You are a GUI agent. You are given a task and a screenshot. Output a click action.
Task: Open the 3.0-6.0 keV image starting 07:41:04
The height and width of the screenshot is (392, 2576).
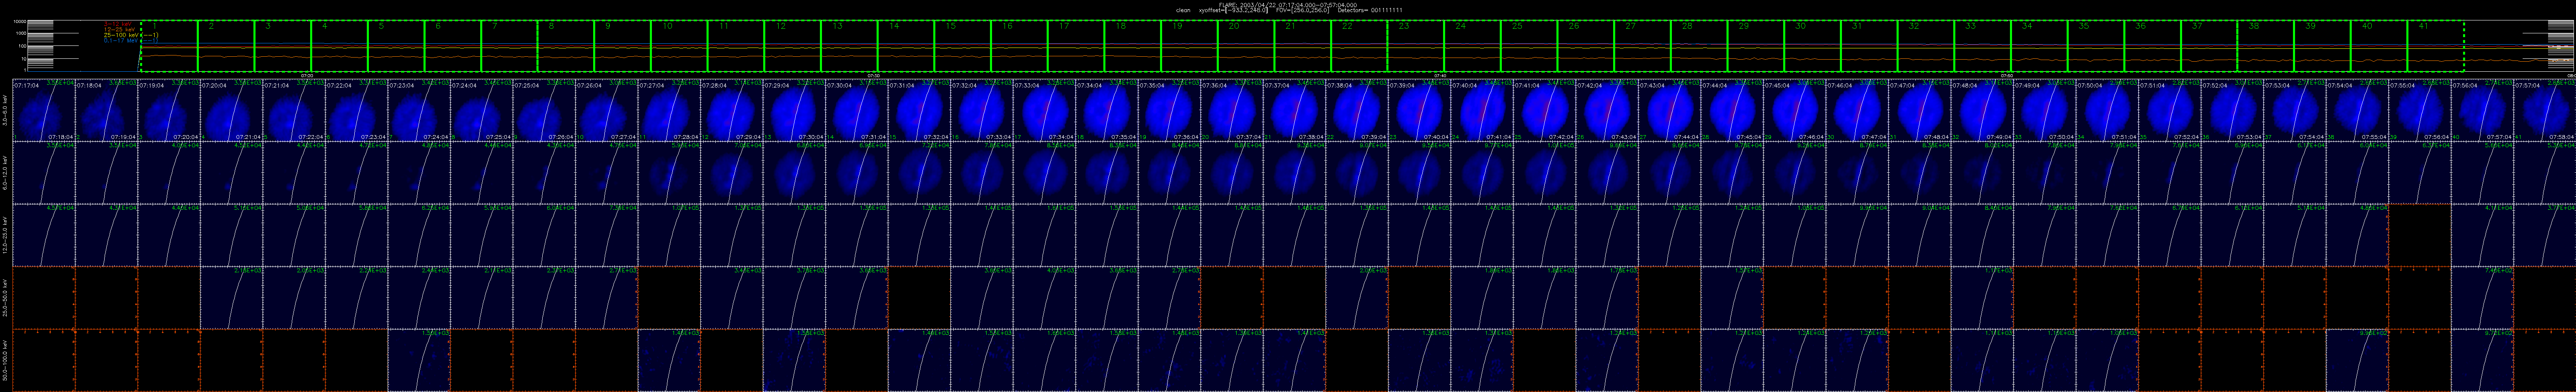click(1545, 110)
